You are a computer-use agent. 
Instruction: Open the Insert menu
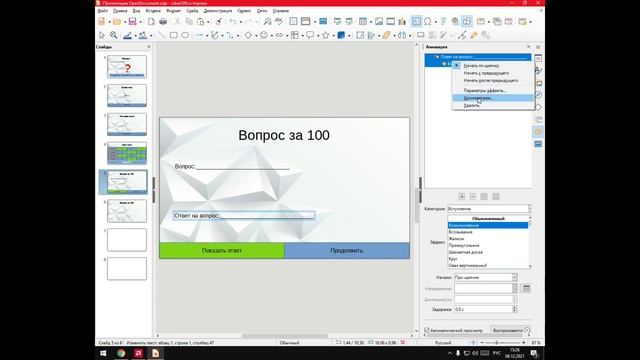point(153,11)
